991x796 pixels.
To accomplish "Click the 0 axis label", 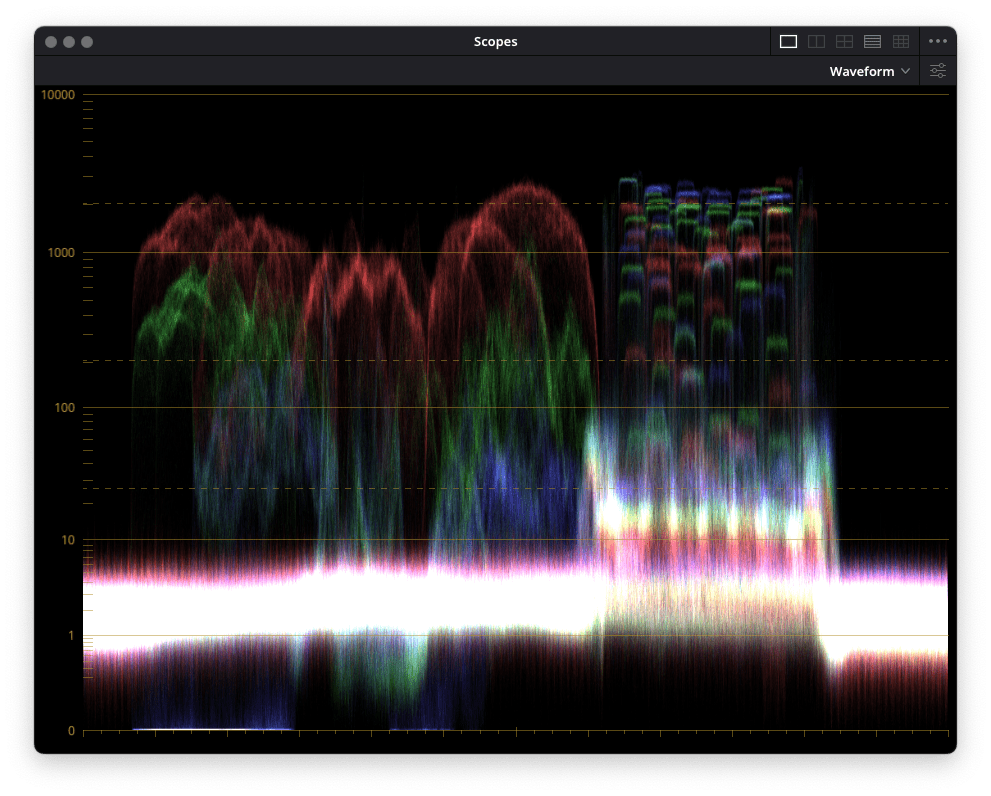I will click(71, 730).
